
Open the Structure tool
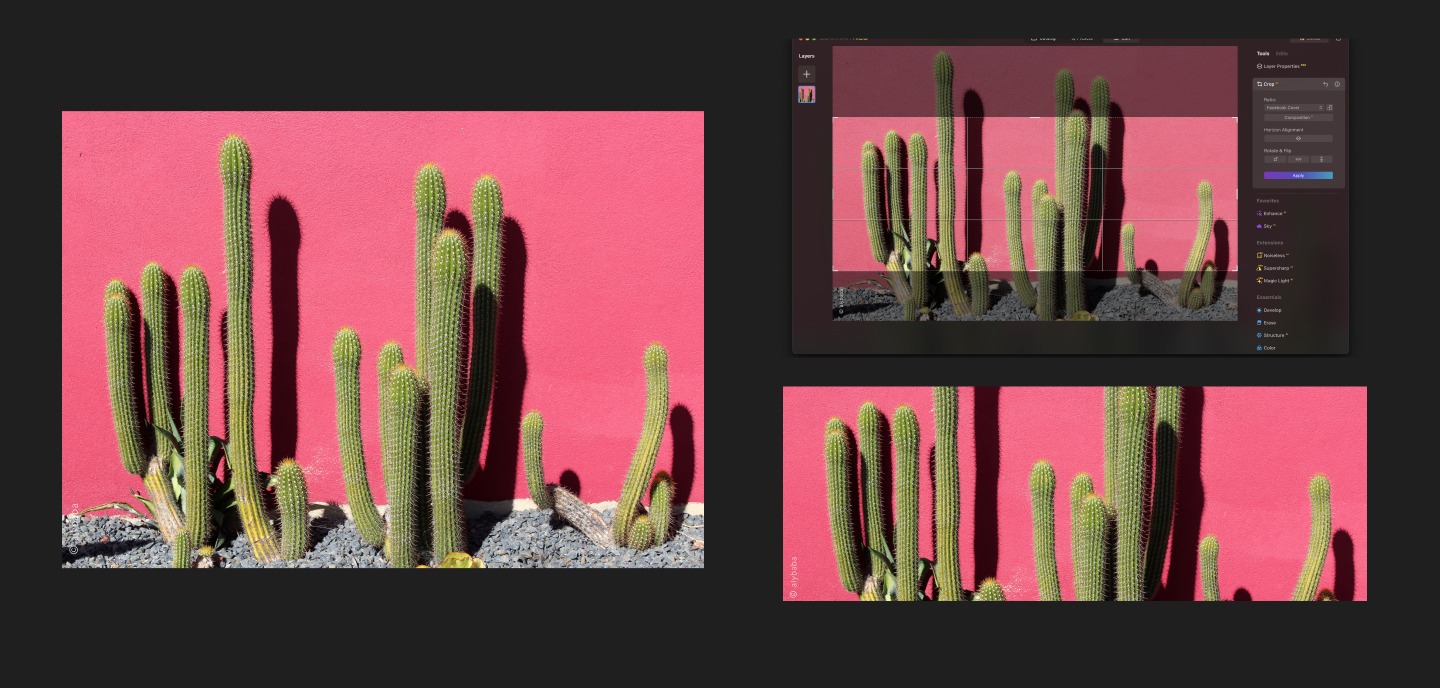coord(1272,335)
